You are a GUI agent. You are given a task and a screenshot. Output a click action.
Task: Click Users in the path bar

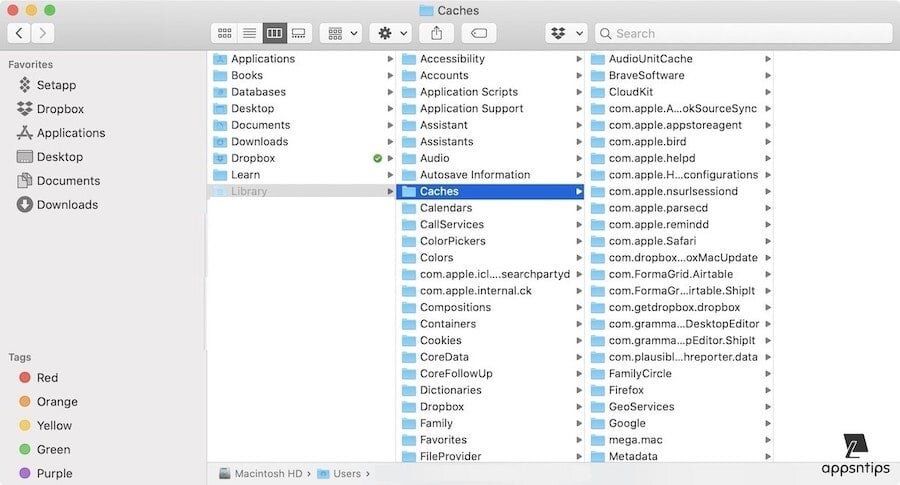tap(346, 473)
